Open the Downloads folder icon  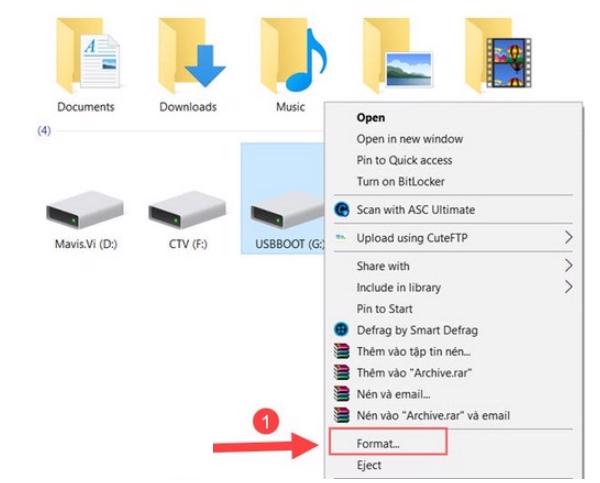pos(191,55)
